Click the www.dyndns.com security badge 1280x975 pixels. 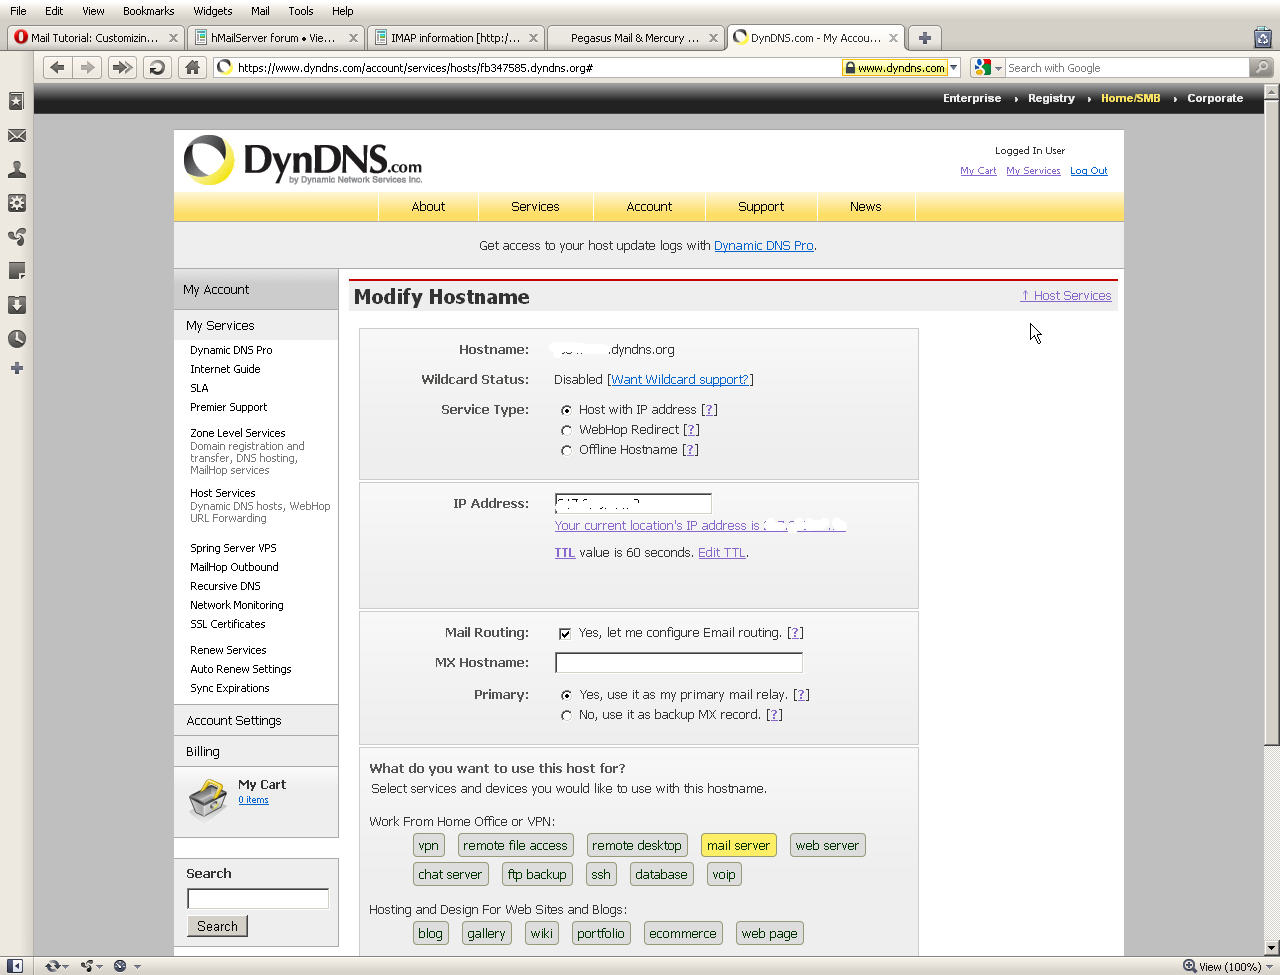point(894,68)
